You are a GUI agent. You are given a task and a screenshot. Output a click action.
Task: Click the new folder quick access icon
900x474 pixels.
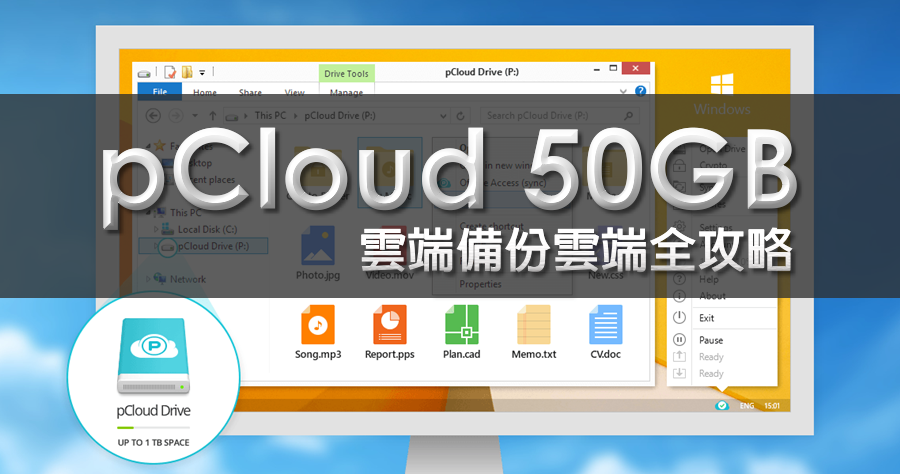[187, 72]
